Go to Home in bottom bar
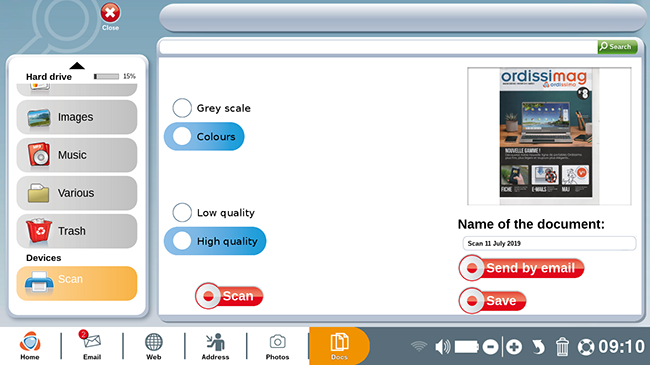650x365 pixels. [x=30, y=346]
